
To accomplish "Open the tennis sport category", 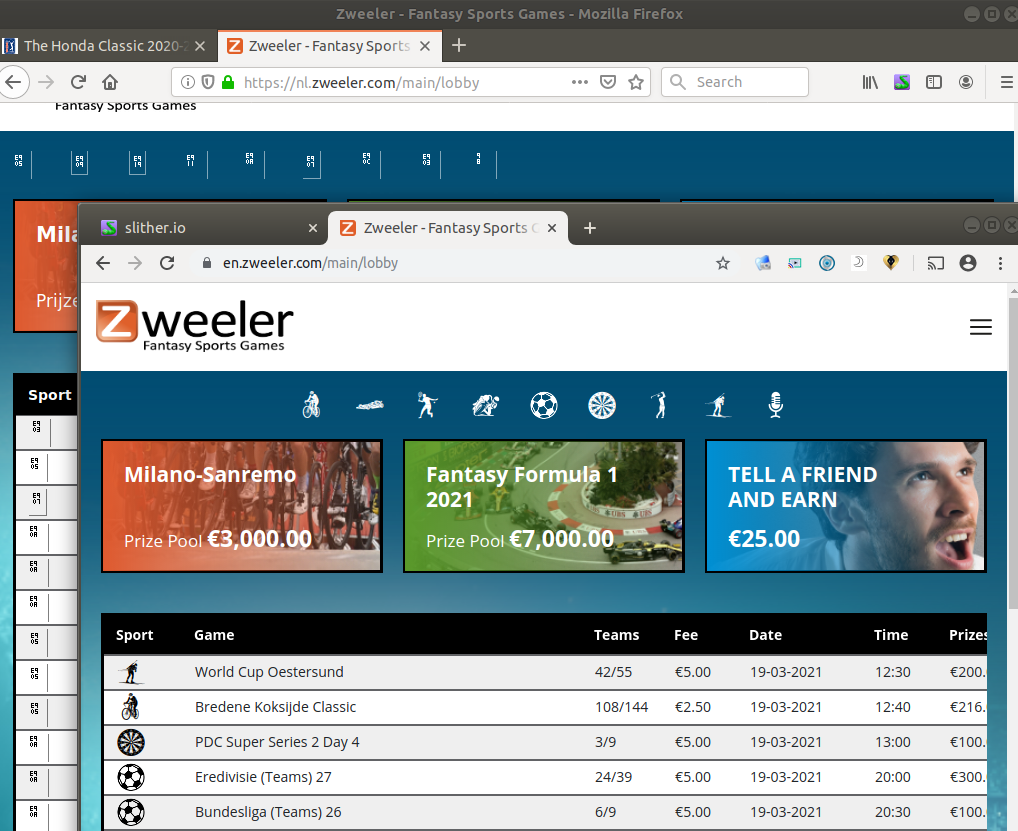I will click(x=427, y=405).
